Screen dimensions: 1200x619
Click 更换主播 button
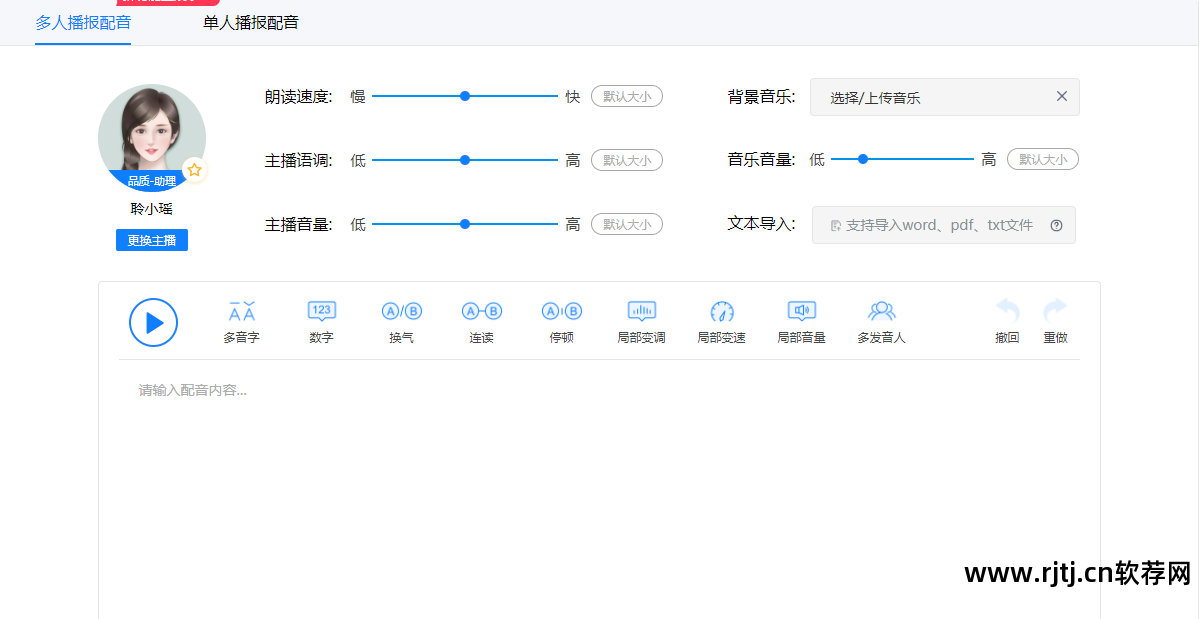(x=152, y=240)
